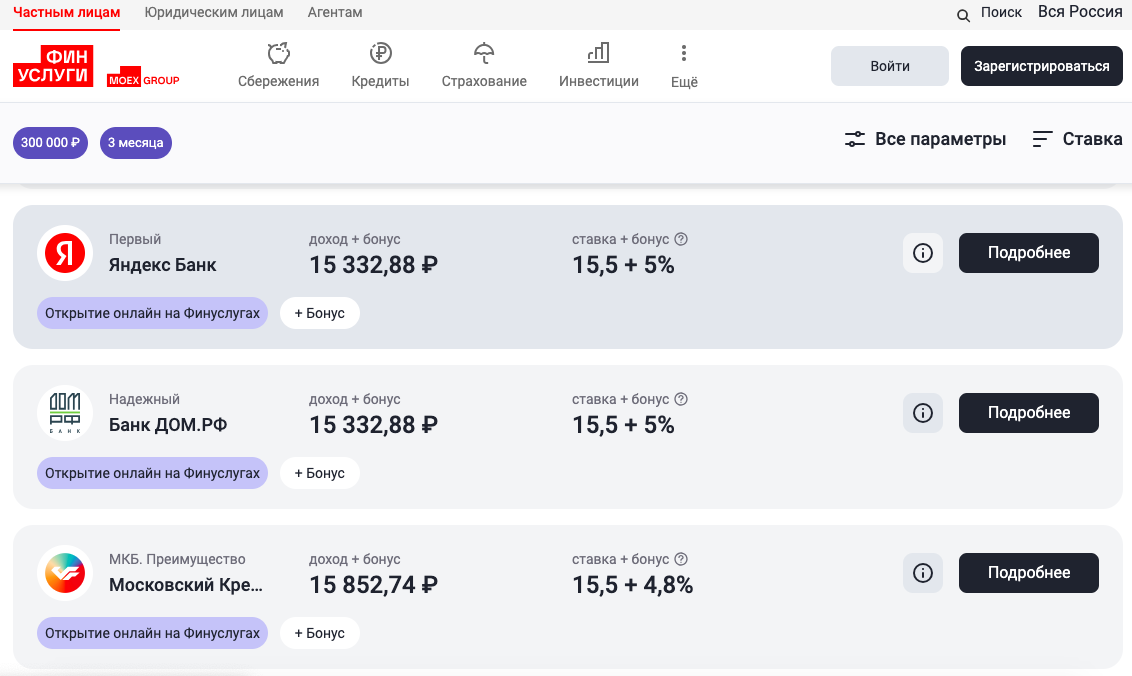The image size is (1132, 676).
Task: Open the Поиск search link
Action: (x=1001, y=12)
